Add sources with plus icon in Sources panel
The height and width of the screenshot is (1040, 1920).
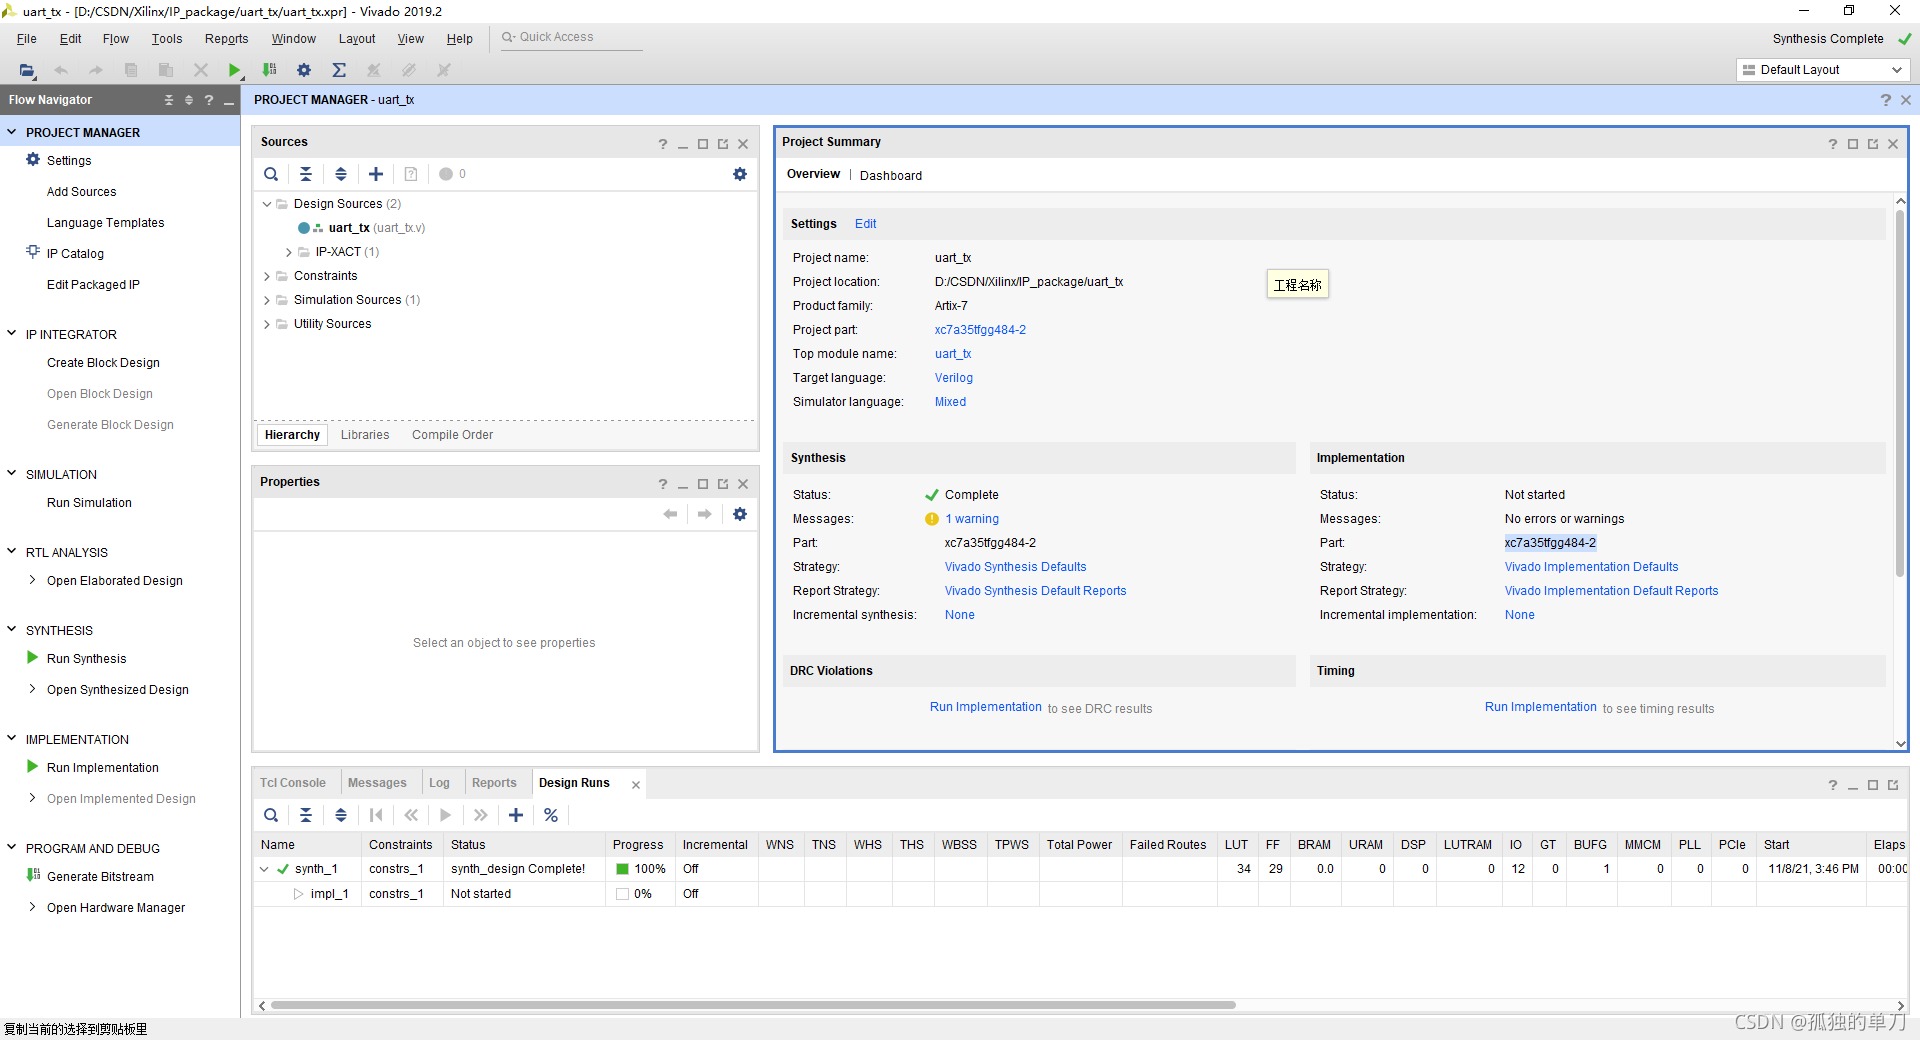click(376, 174)
